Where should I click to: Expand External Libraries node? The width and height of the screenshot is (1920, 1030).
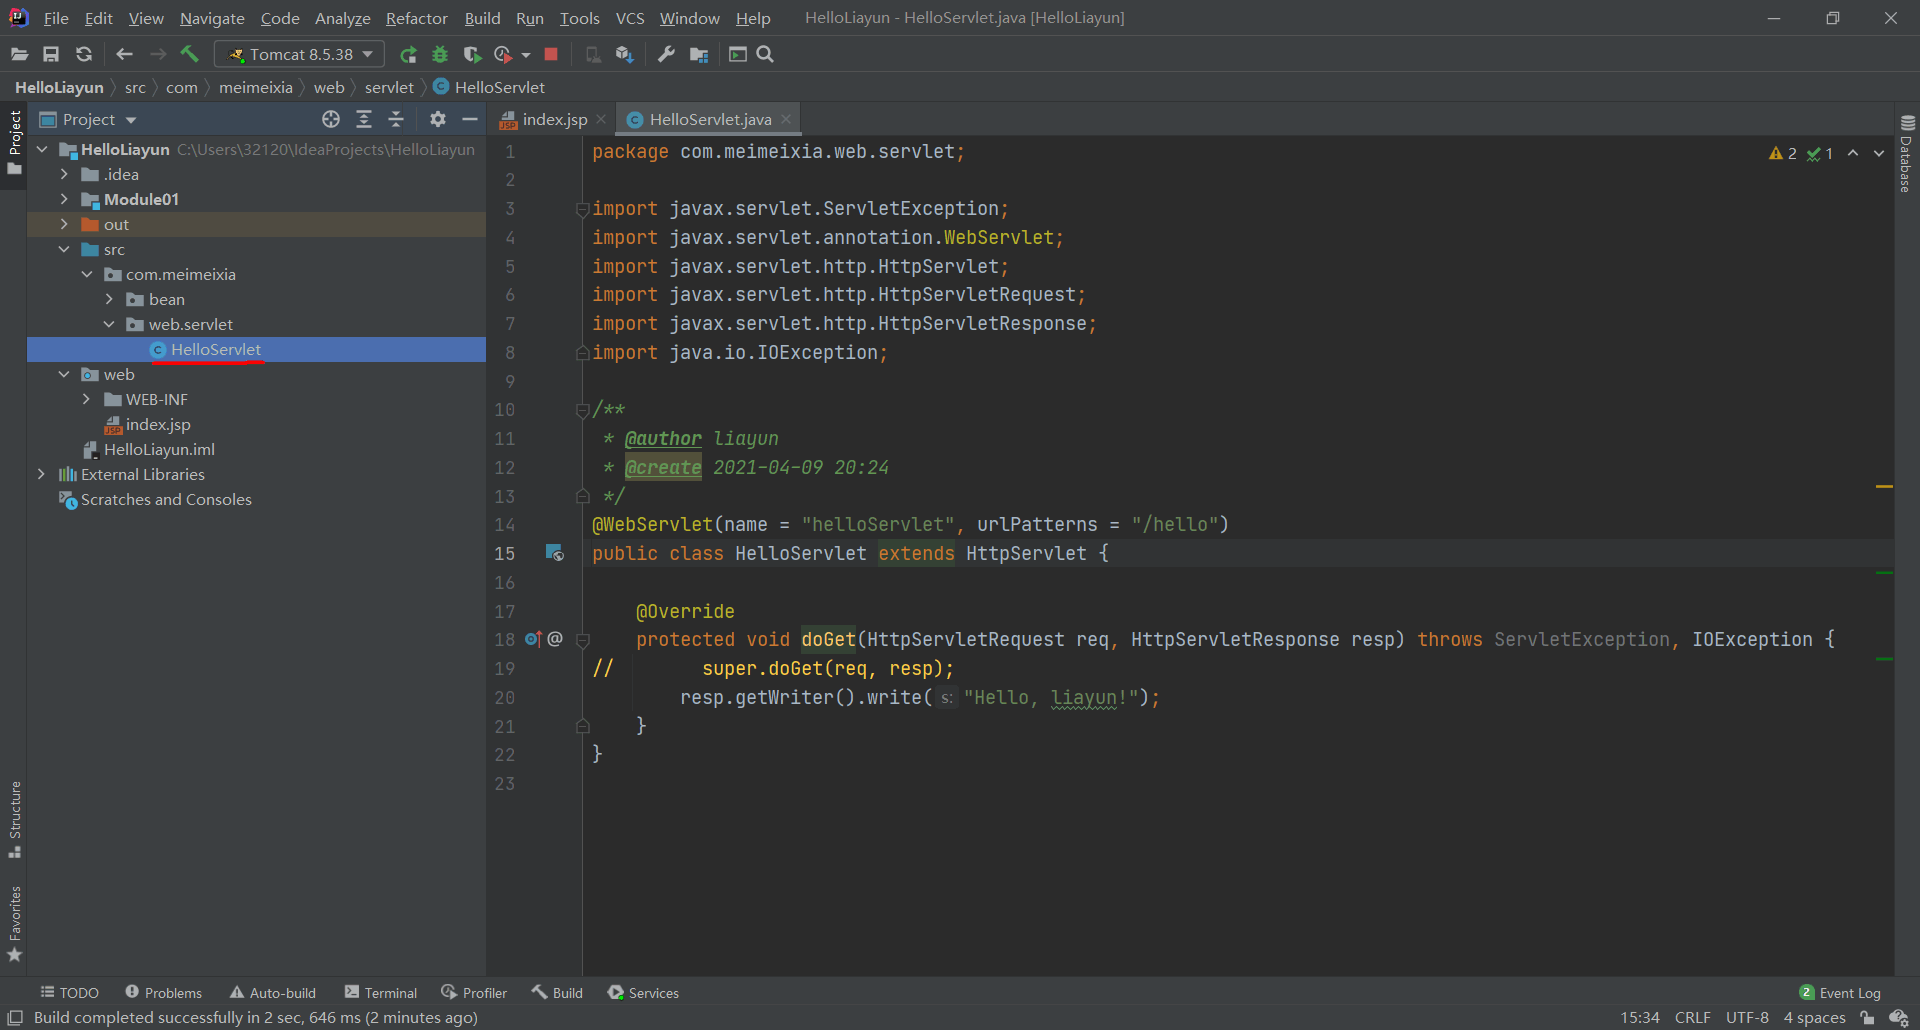(x=41, y=474)
